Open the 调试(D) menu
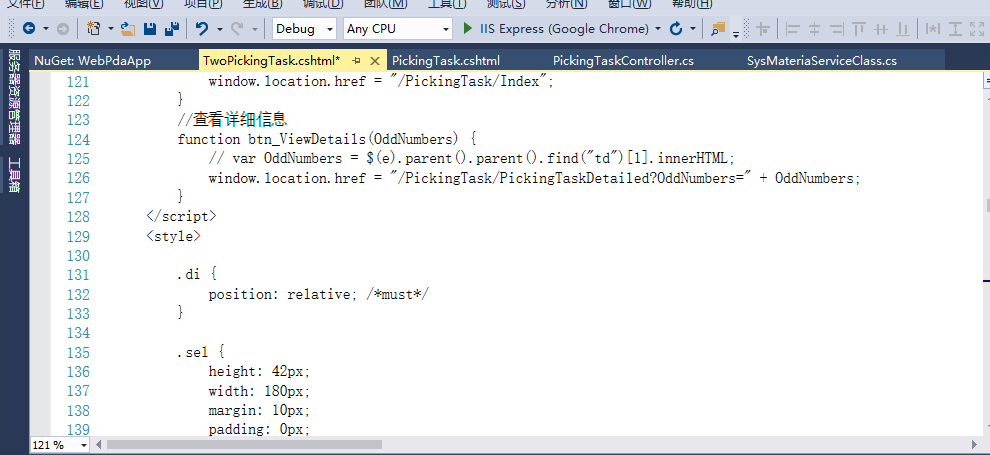This screenshot has width=990, height=455. [x=323, y=4]
